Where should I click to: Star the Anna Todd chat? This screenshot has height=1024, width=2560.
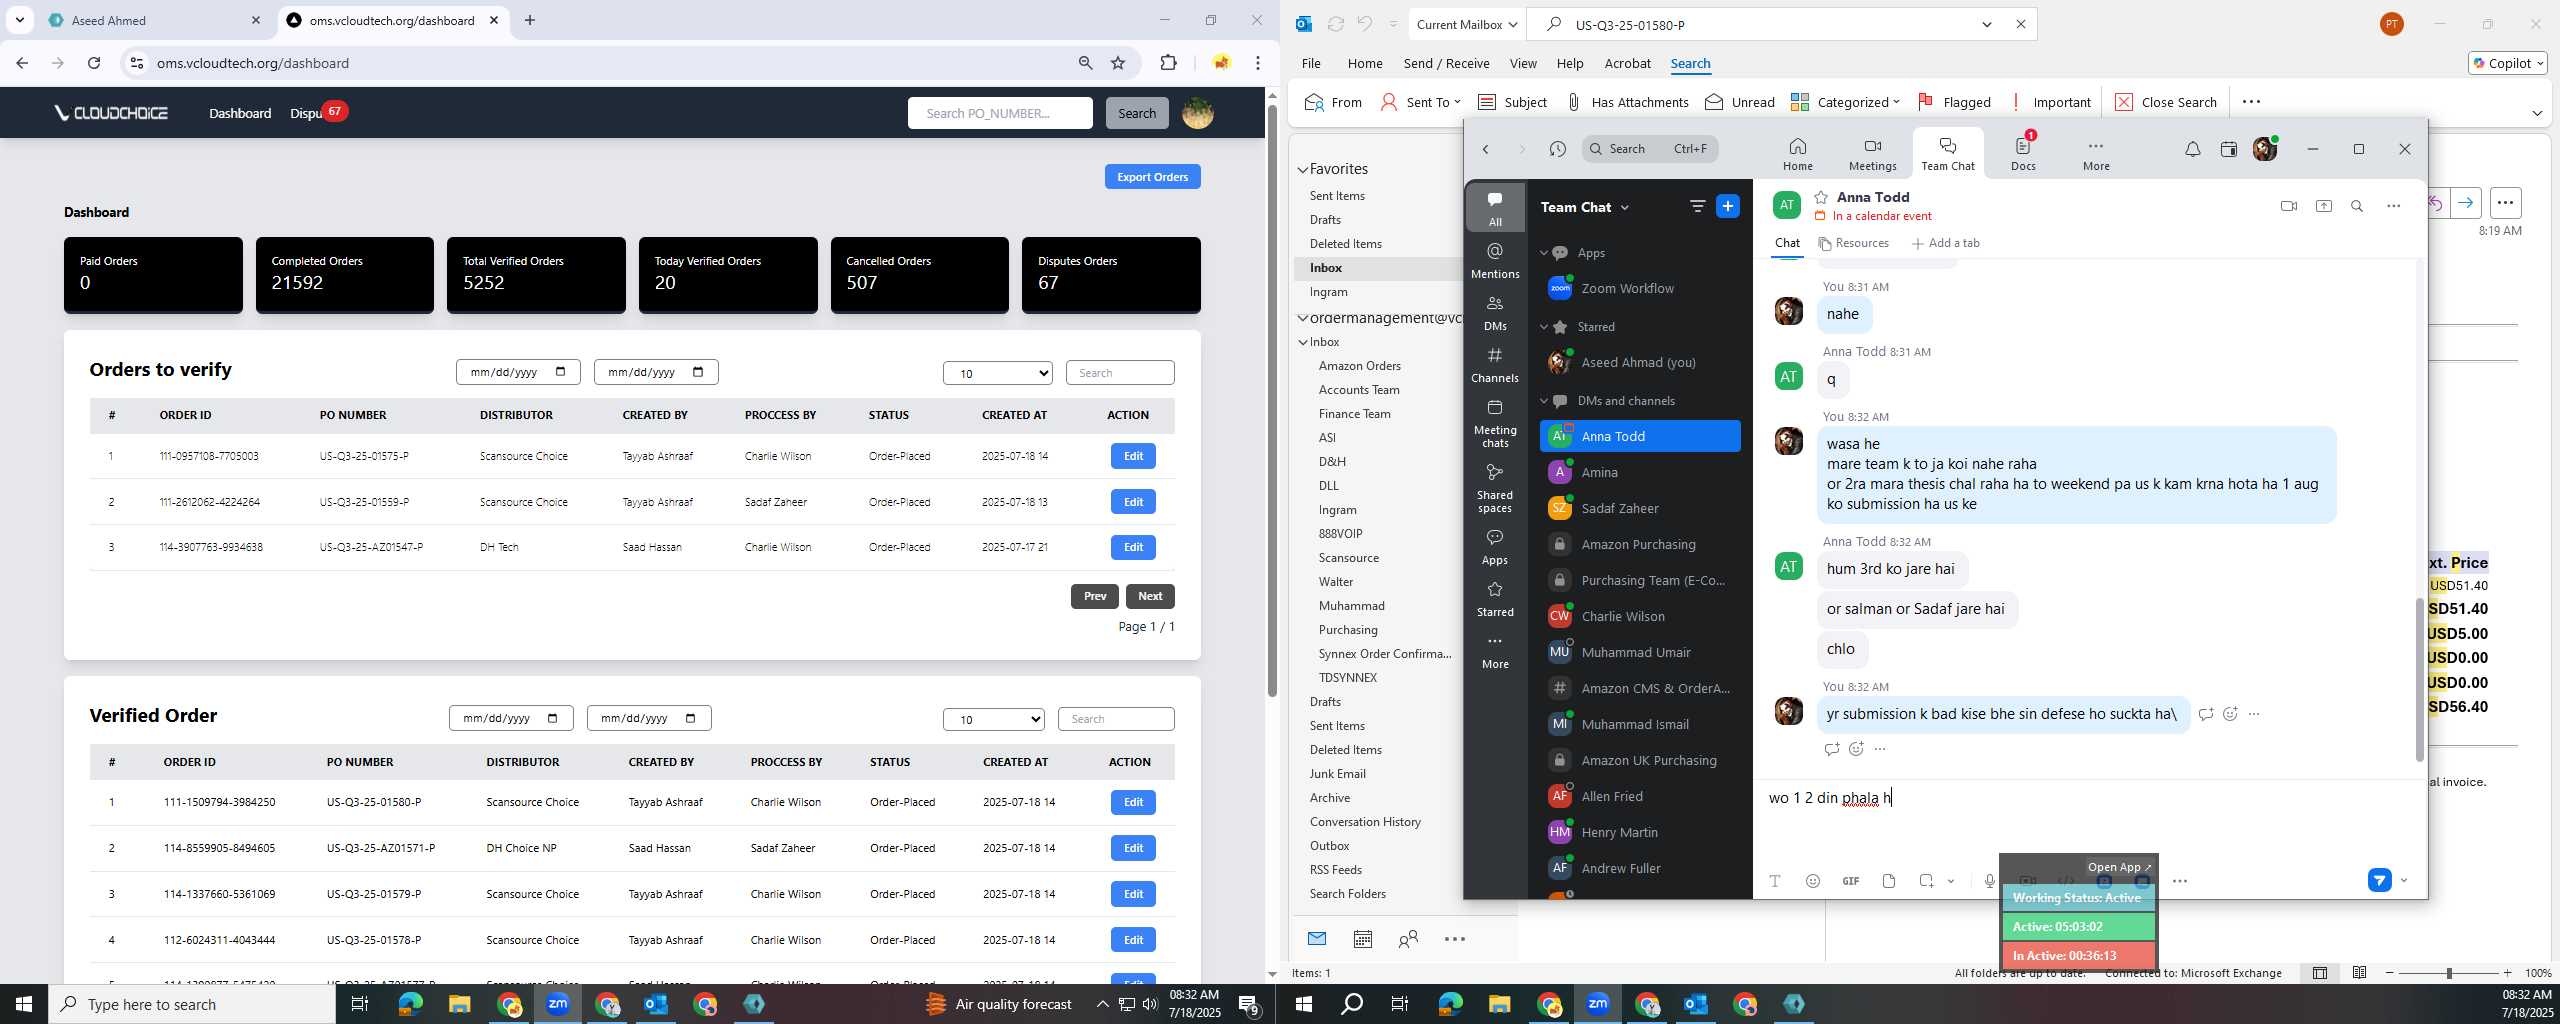1821,197
